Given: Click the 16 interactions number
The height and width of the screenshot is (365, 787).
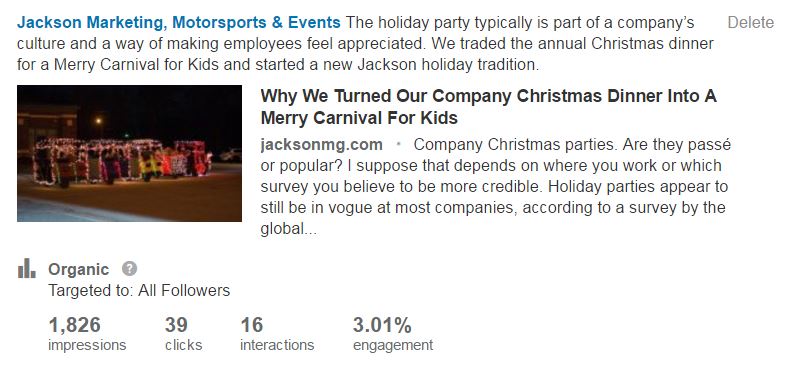Looking at the screenshot, I should coord(251,325).
